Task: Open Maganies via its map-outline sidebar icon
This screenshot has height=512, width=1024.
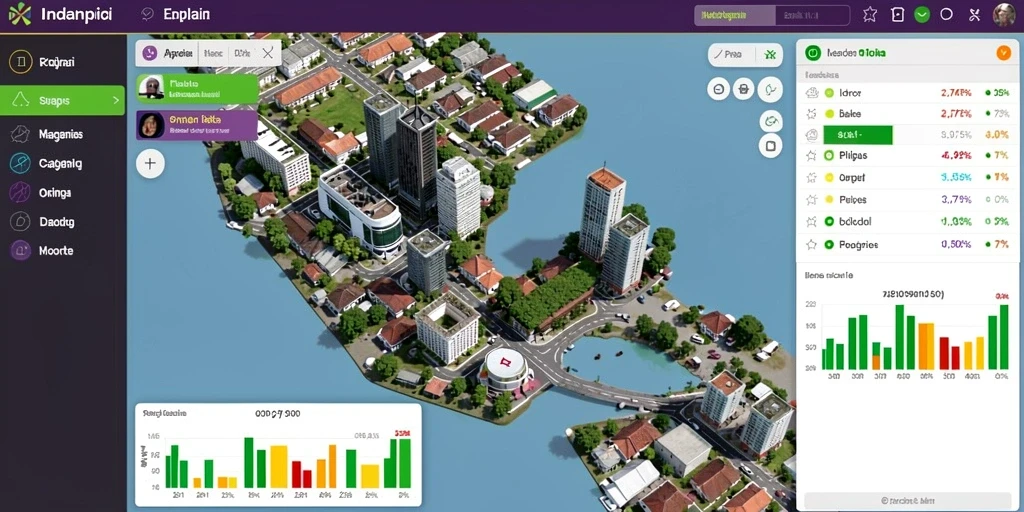Action: 20,134
